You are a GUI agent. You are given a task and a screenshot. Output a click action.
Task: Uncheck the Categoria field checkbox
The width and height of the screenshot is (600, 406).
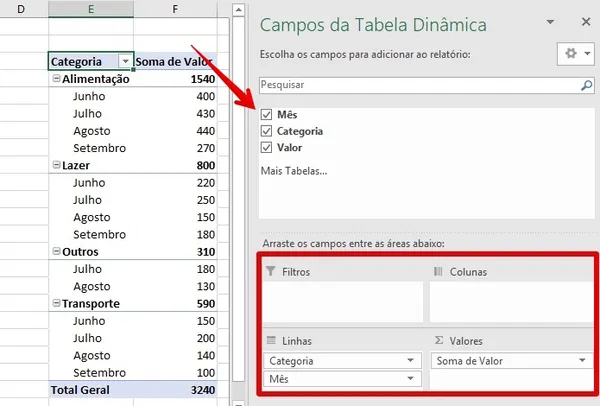266,131
